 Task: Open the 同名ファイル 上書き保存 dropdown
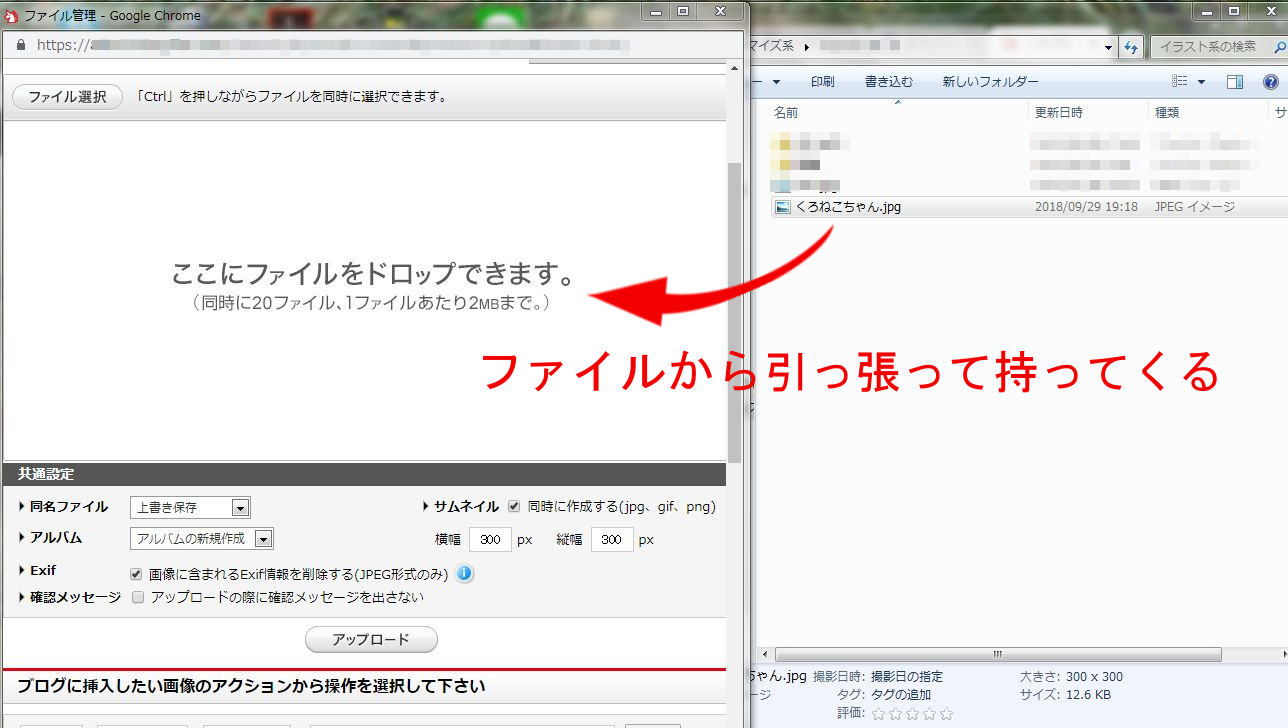(x=190, y=507)
